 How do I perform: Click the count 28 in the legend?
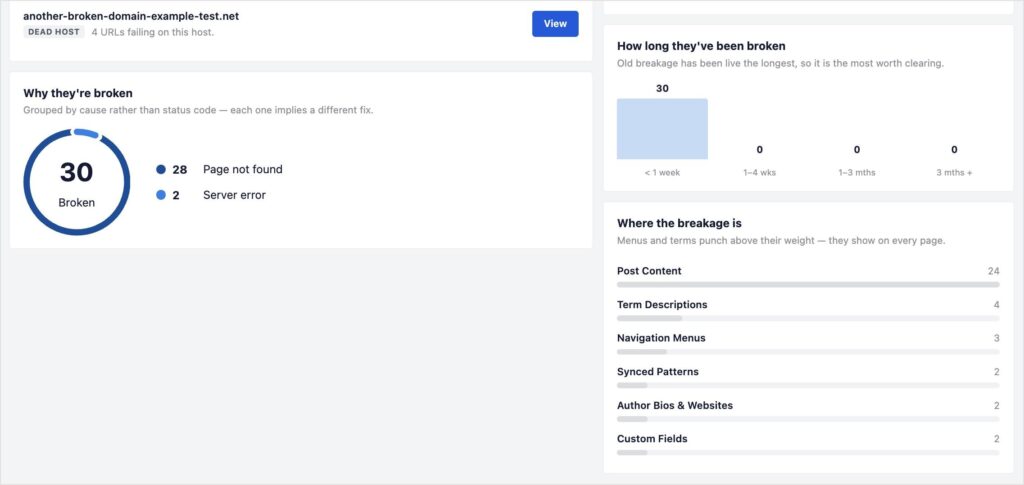tap(180, 170)
